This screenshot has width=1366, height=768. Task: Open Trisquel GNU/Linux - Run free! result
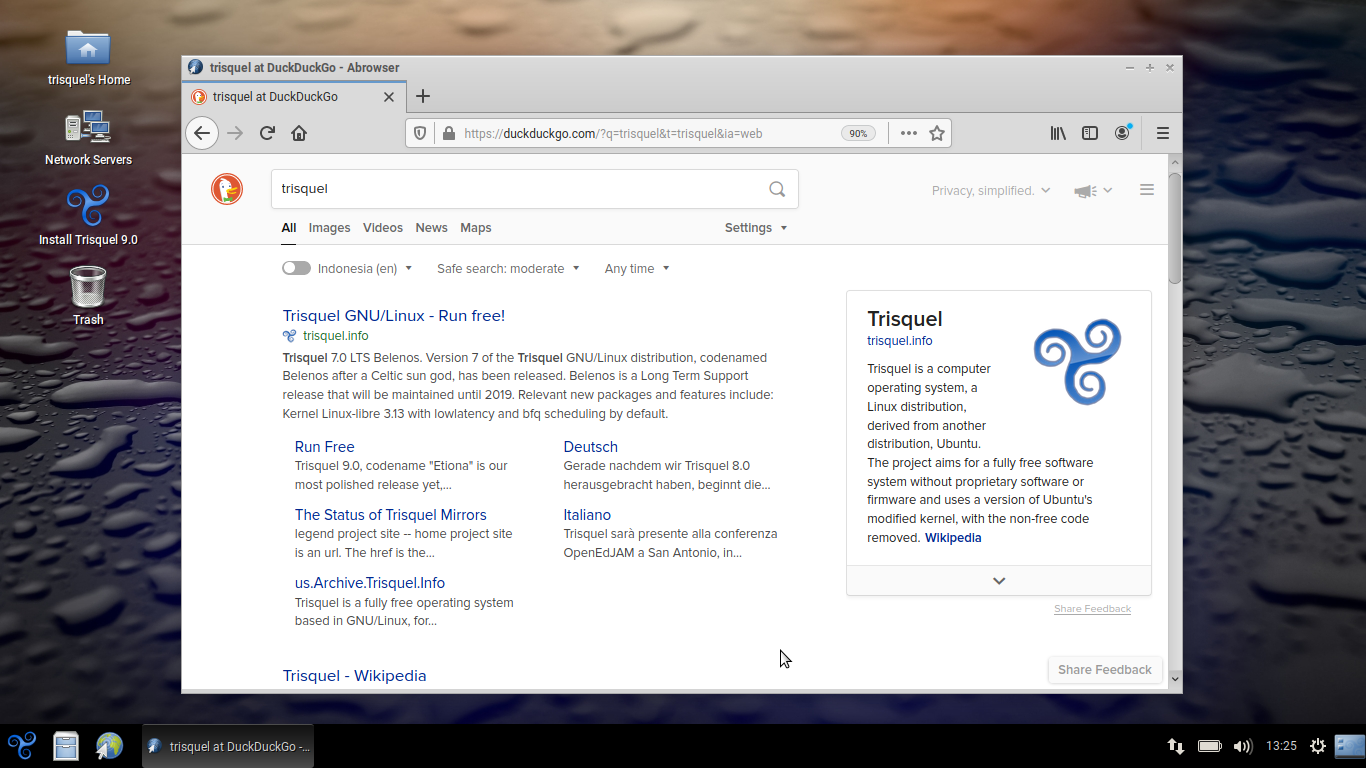tap(394, 316)
